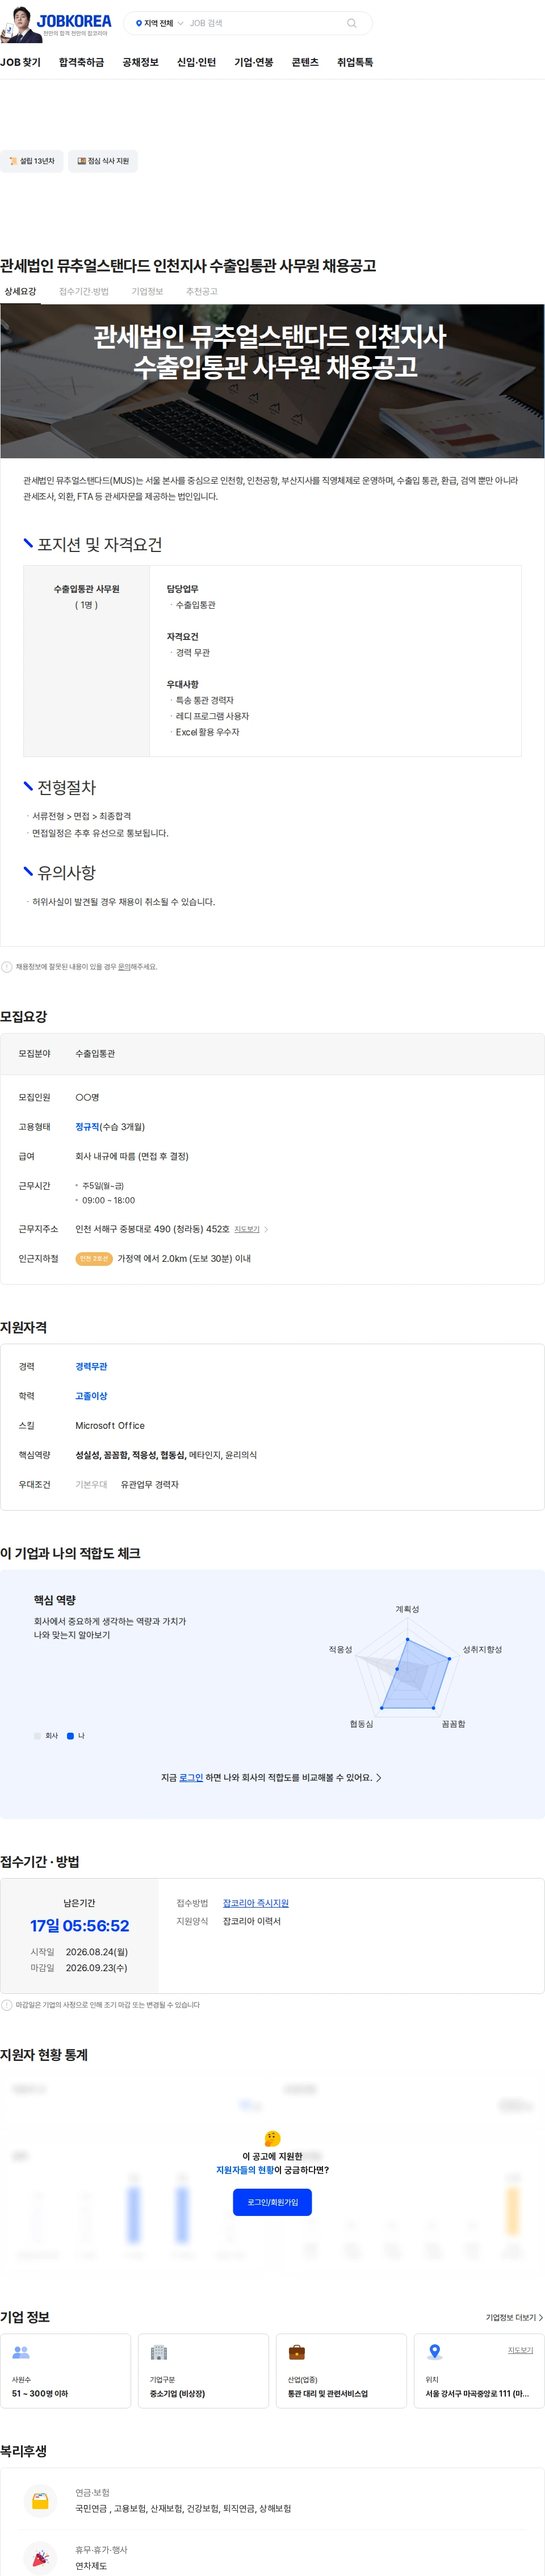Click the 위치 map pin icon
This screenshot has width=545, height=2576.
pyautogui.click(x=434, y=2351)
